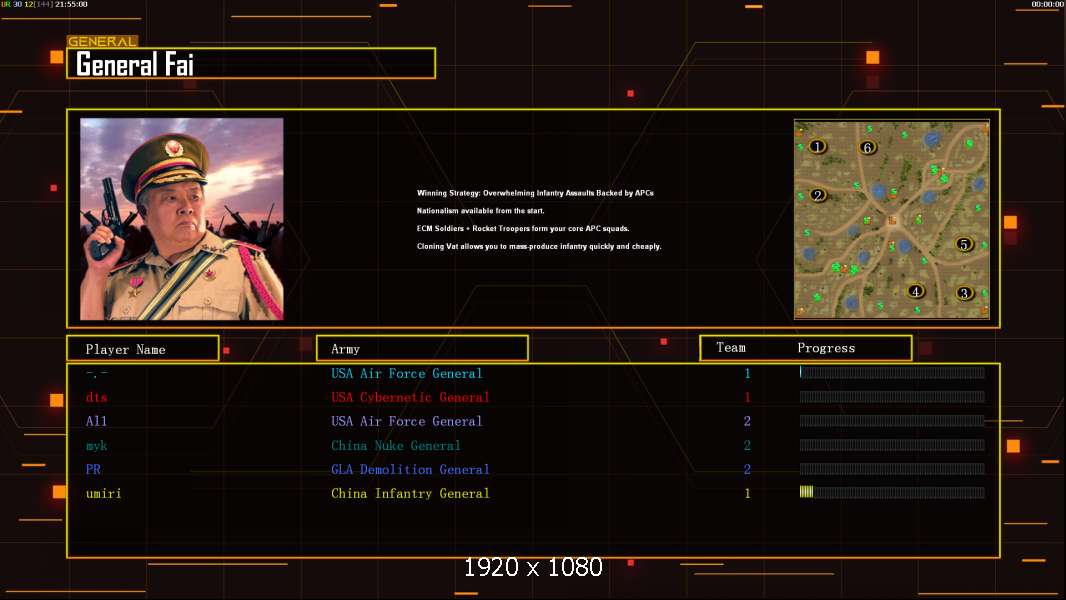
Task: Click the first player name '-.-'
Action: click(97, 373)
